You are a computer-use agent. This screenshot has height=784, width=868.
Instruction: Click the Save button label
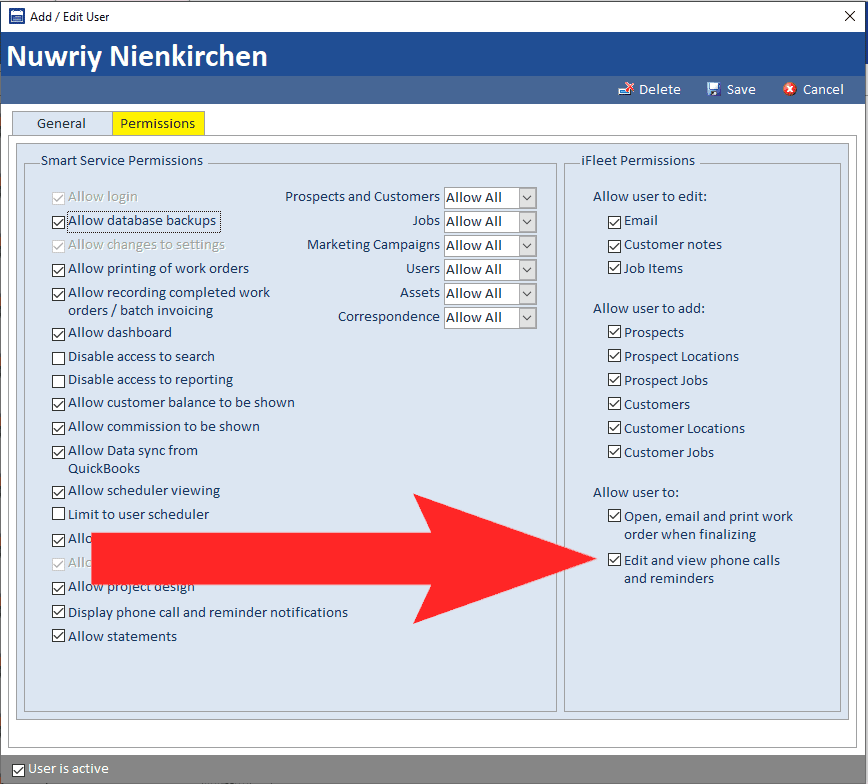pyautogui.click(x=741, y=90)
